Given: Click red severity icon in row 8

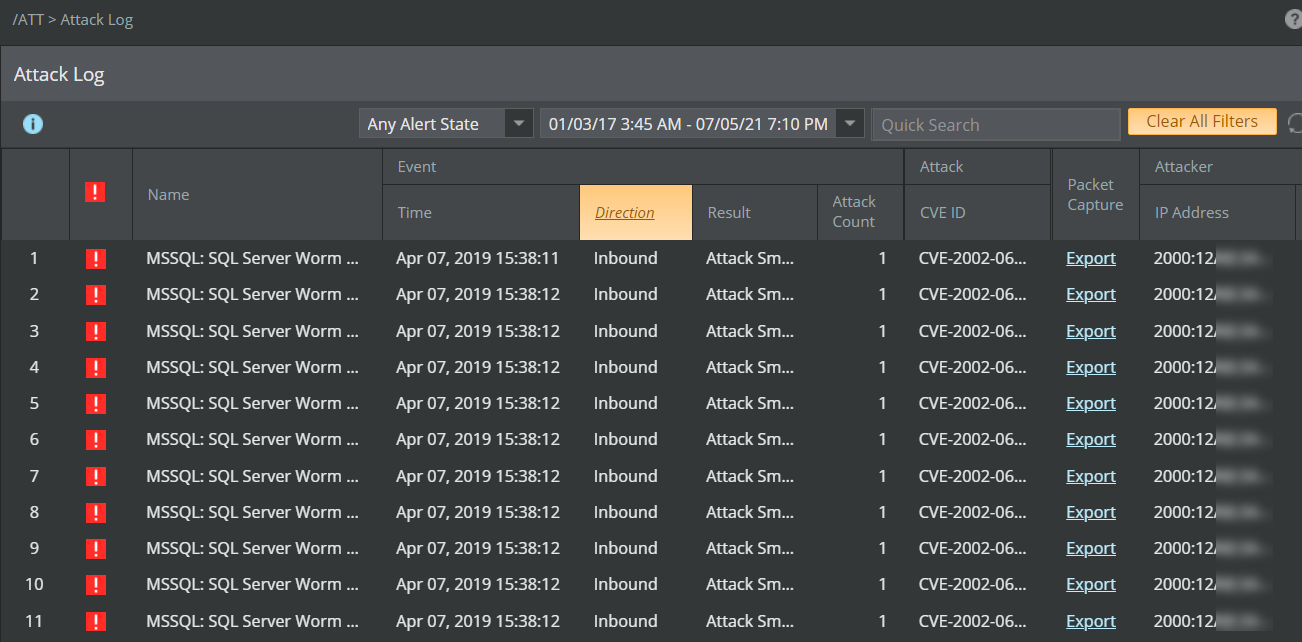Looking at the screenshot, I should pyautogui.click(x=95, y=513).
